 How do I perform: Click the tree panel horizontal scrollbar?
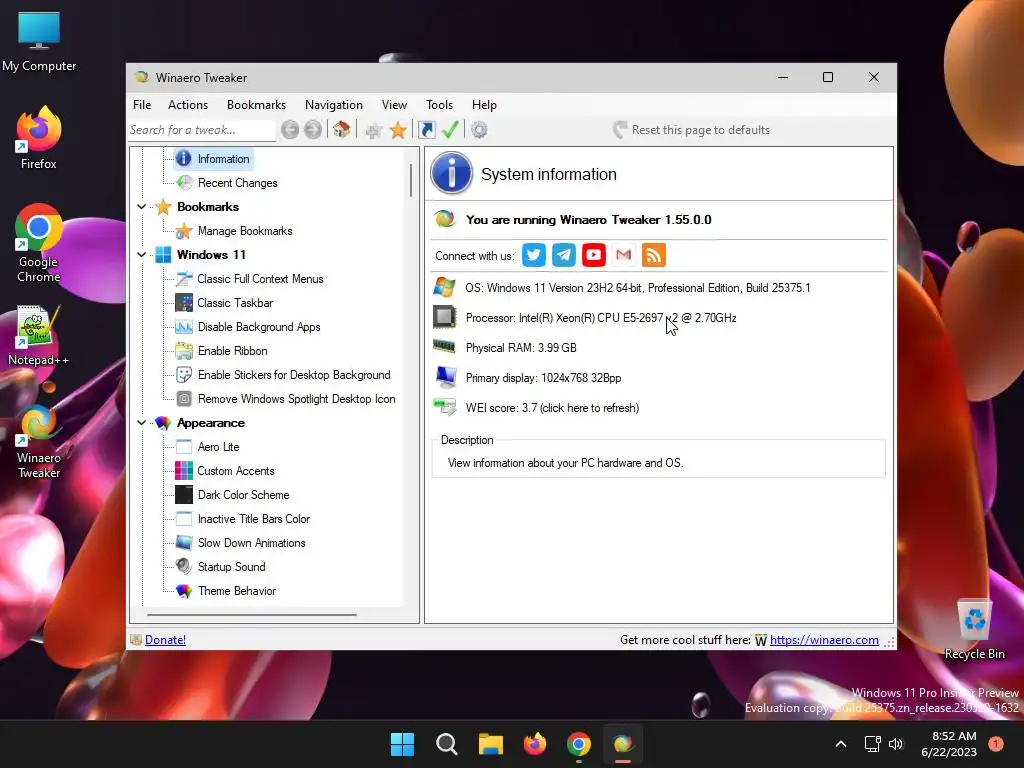[x=252, y=615]
